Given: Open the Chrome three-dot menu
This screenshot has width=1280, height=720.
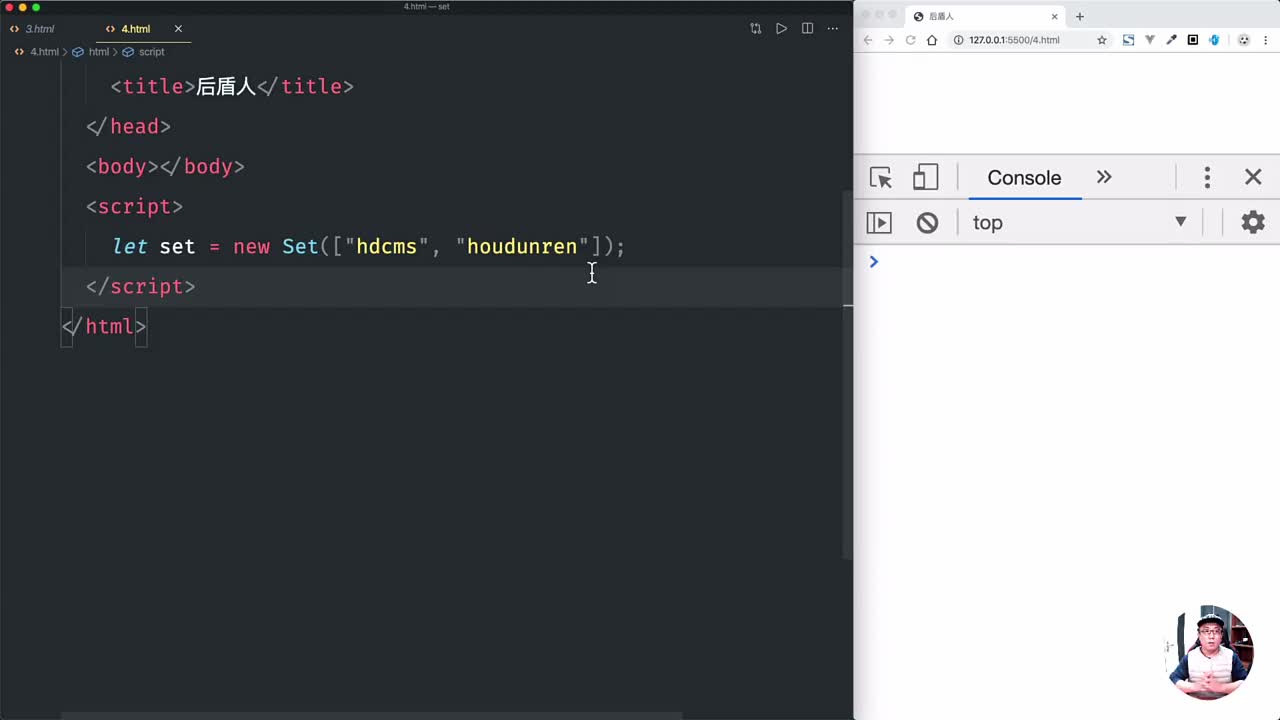Looking at the screenshot, I should point(1266,40).
